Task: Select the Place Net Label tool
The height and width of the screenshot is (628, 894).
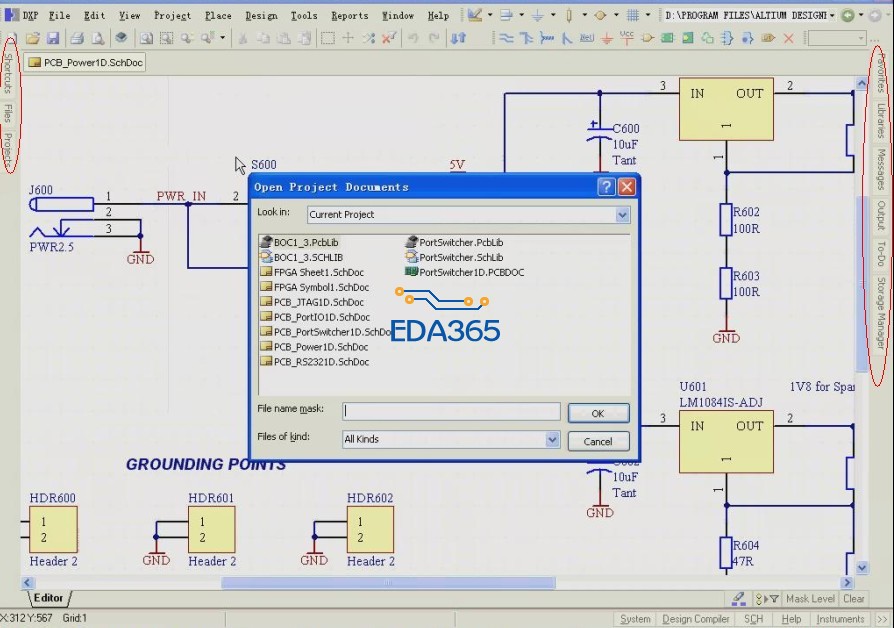Action: point(587,38)
